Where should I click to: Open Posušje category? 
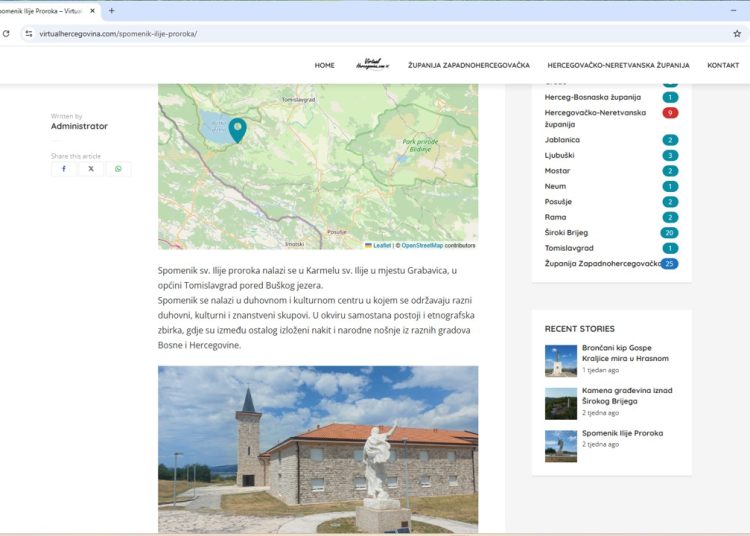558,202
